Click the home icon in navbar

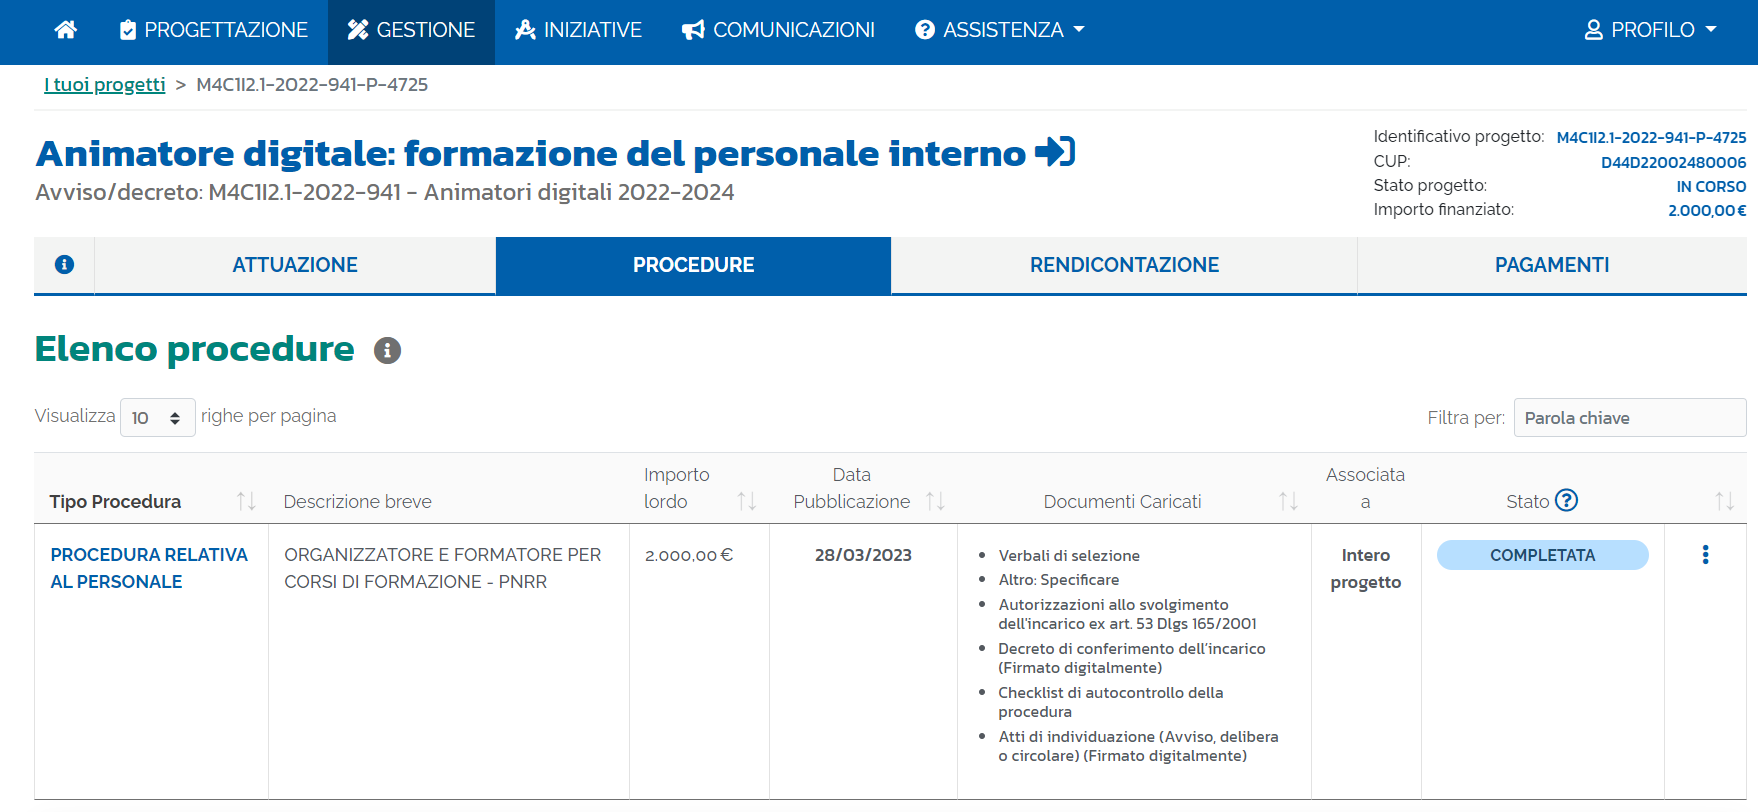(66, 30)
